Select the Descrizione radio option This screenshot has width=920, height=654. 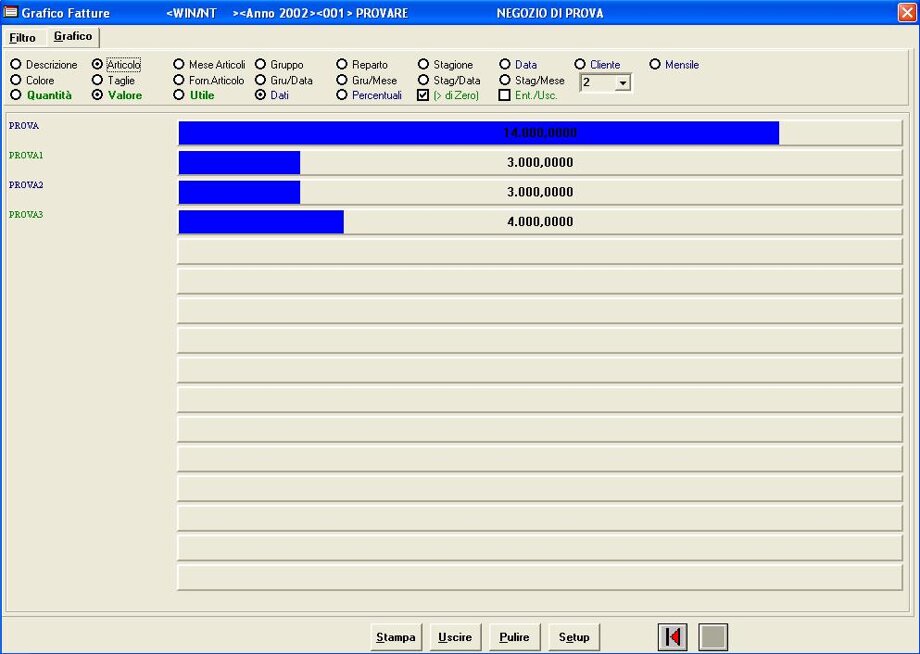pos(16,65)
